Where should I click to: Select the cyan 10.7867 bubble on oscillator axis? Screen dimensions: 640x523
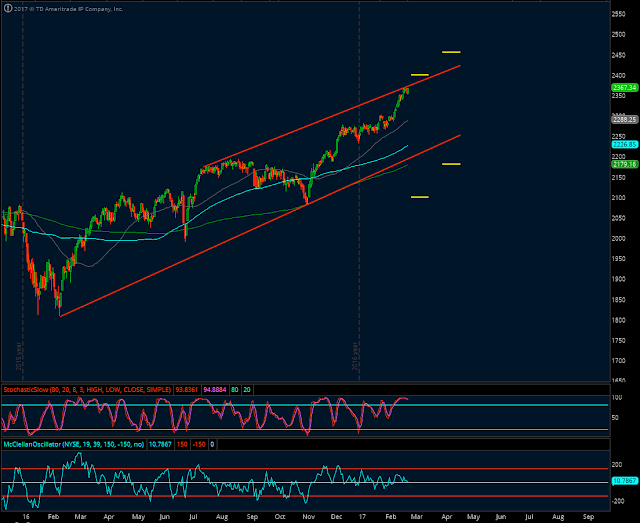624,481
